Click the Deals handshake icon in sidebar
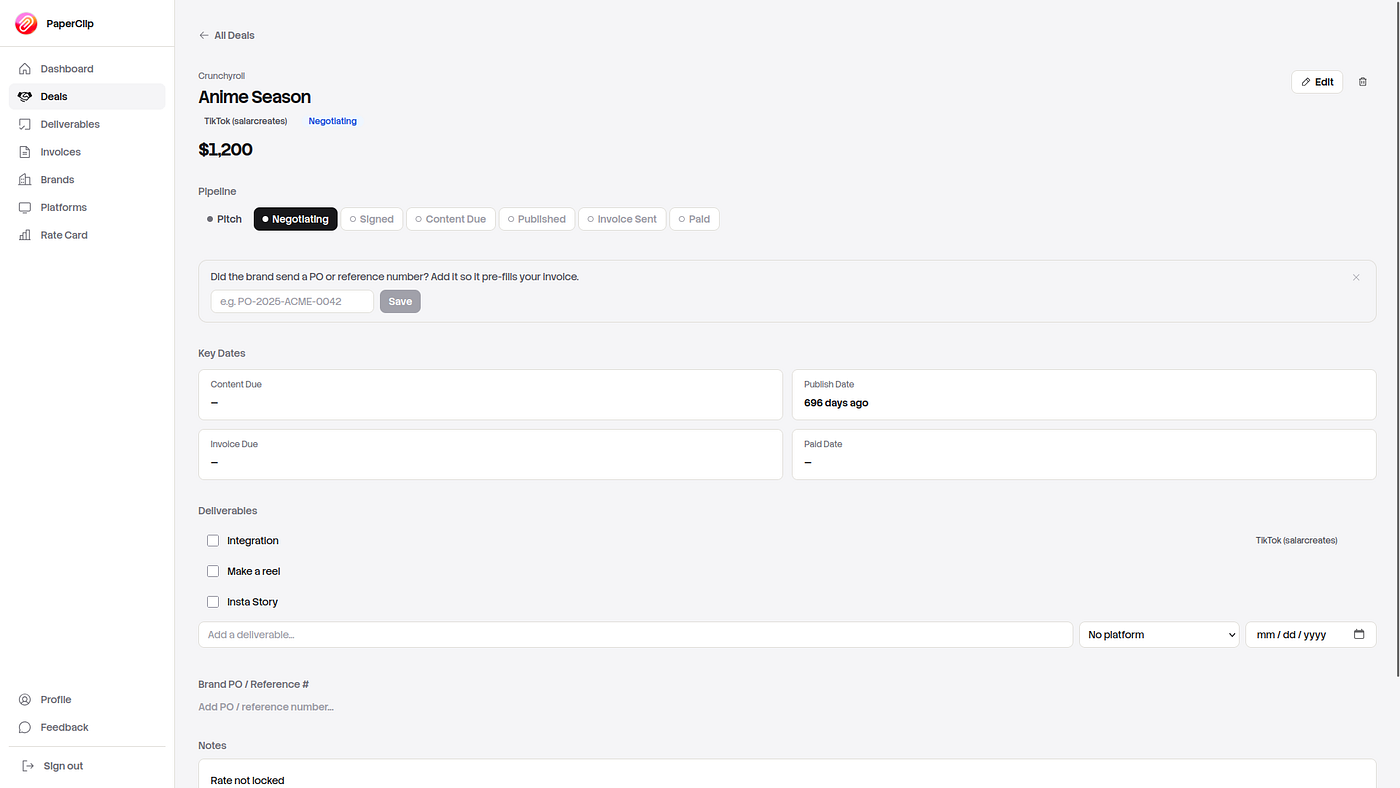 pyautogui.click(x=25, y=97)
